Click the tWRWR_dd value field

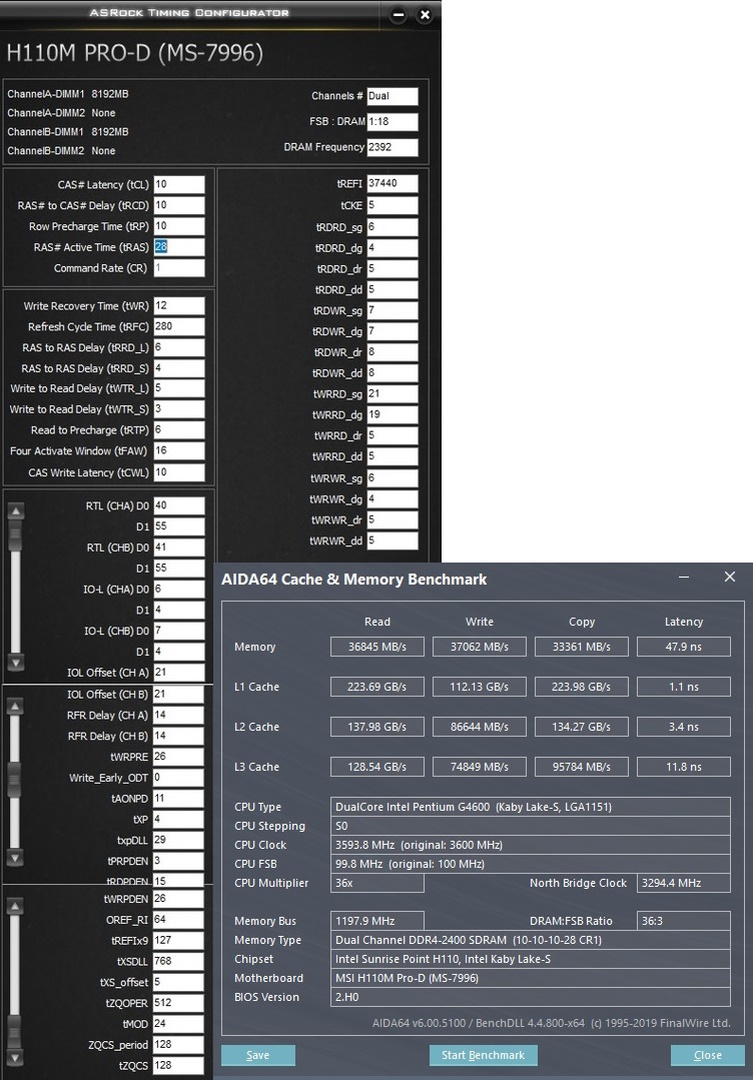click(x=392, y=541)
